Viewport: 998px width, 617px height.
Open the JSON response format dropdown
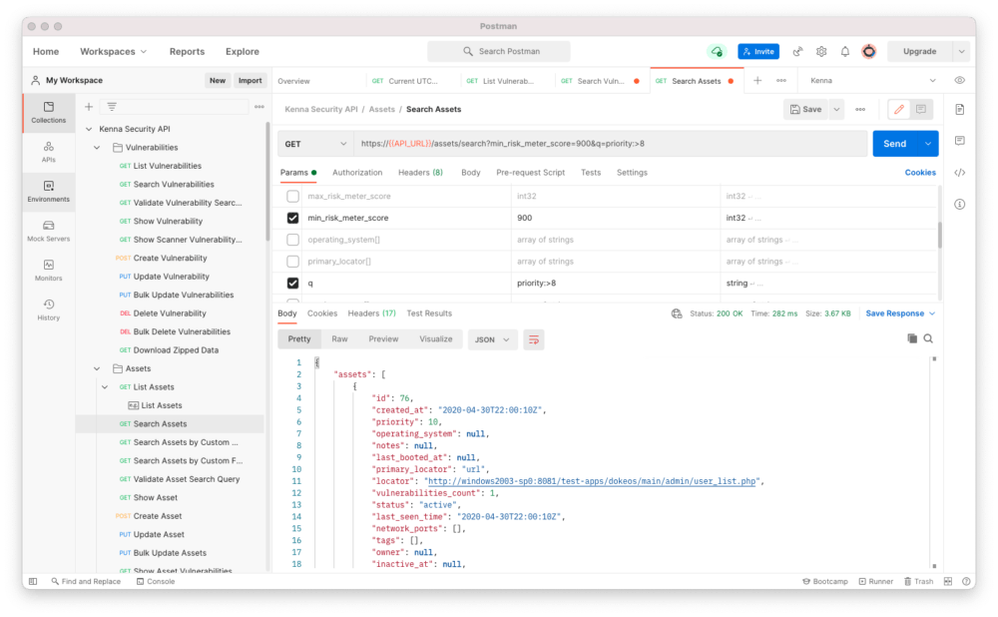pyautogui.click(x=493, y=340)
